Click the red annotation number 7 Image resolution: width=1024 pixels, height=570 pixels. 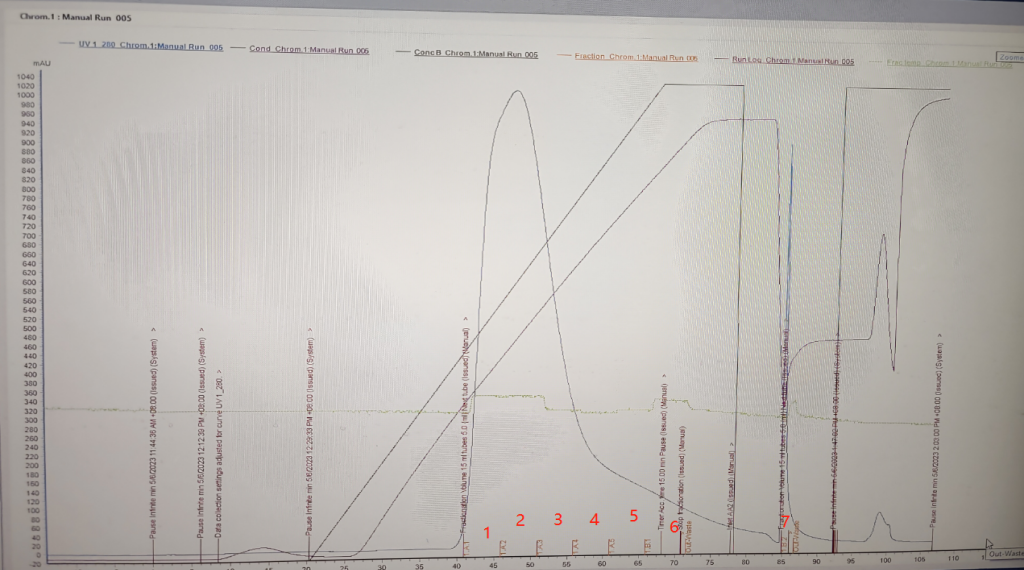[x=786, y=521]
